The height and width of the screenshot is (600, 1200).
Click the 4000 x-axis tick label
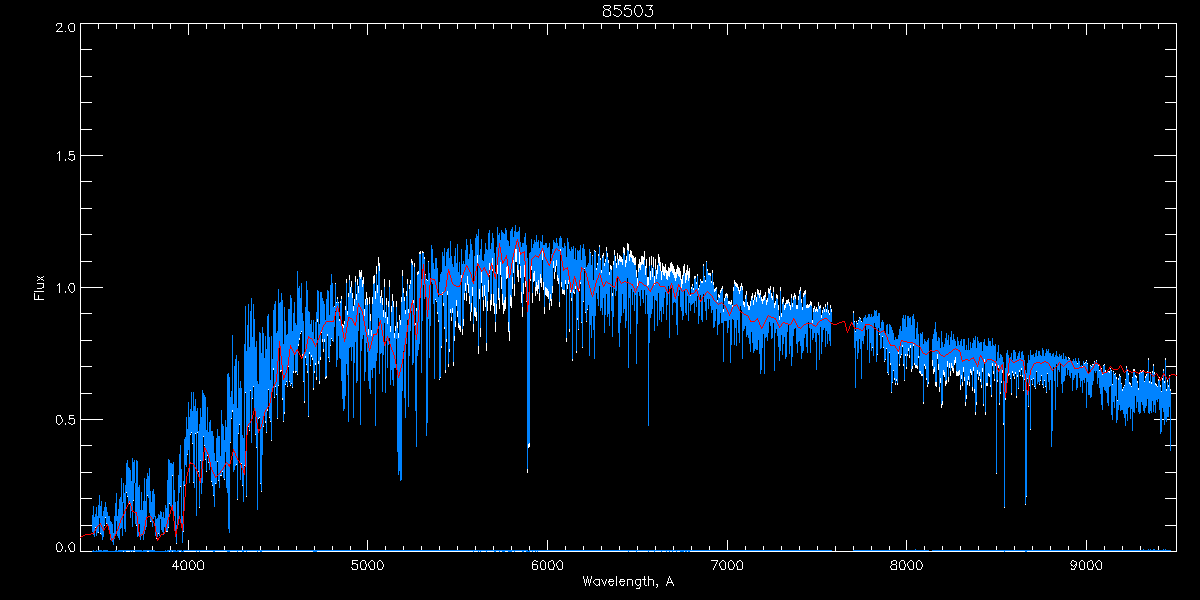[188, 564]
